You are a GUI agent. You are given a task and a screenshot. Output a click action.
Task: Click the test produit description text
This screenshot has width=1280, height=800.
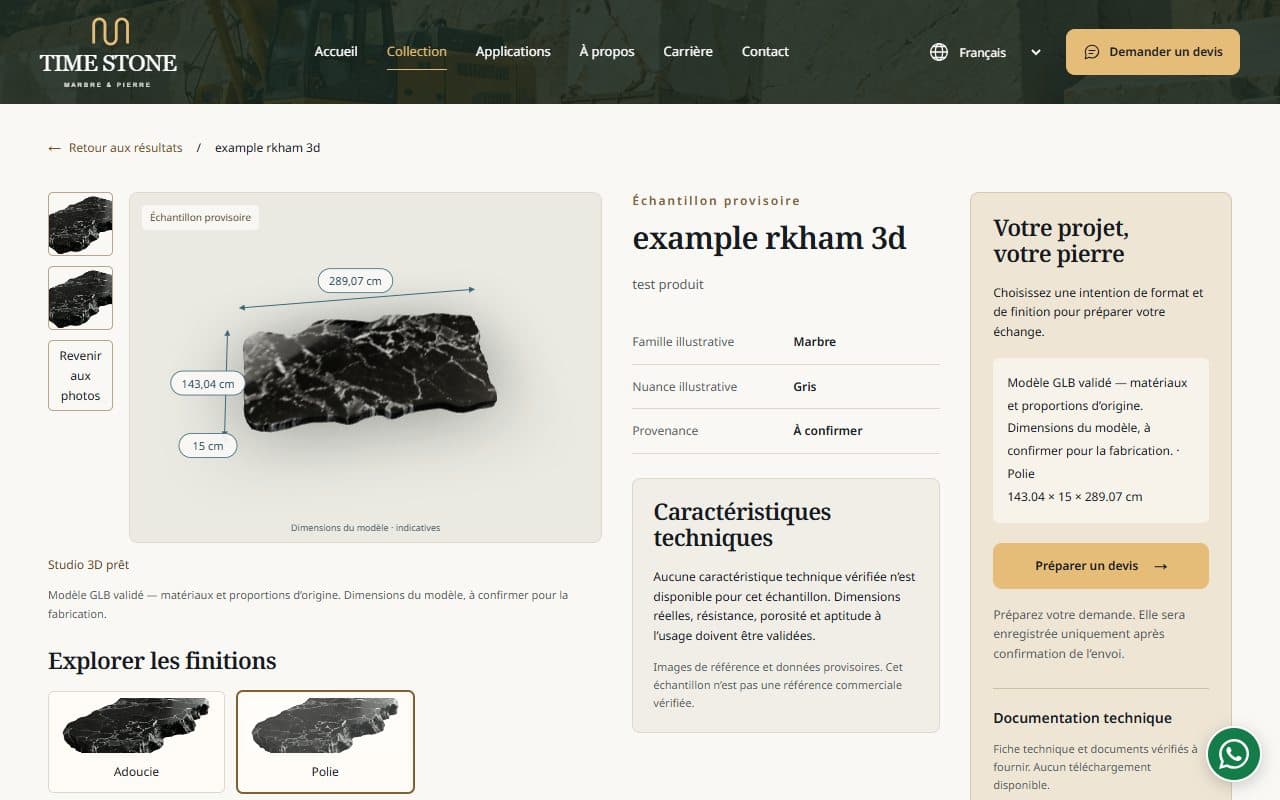click(x=668, y=285)
